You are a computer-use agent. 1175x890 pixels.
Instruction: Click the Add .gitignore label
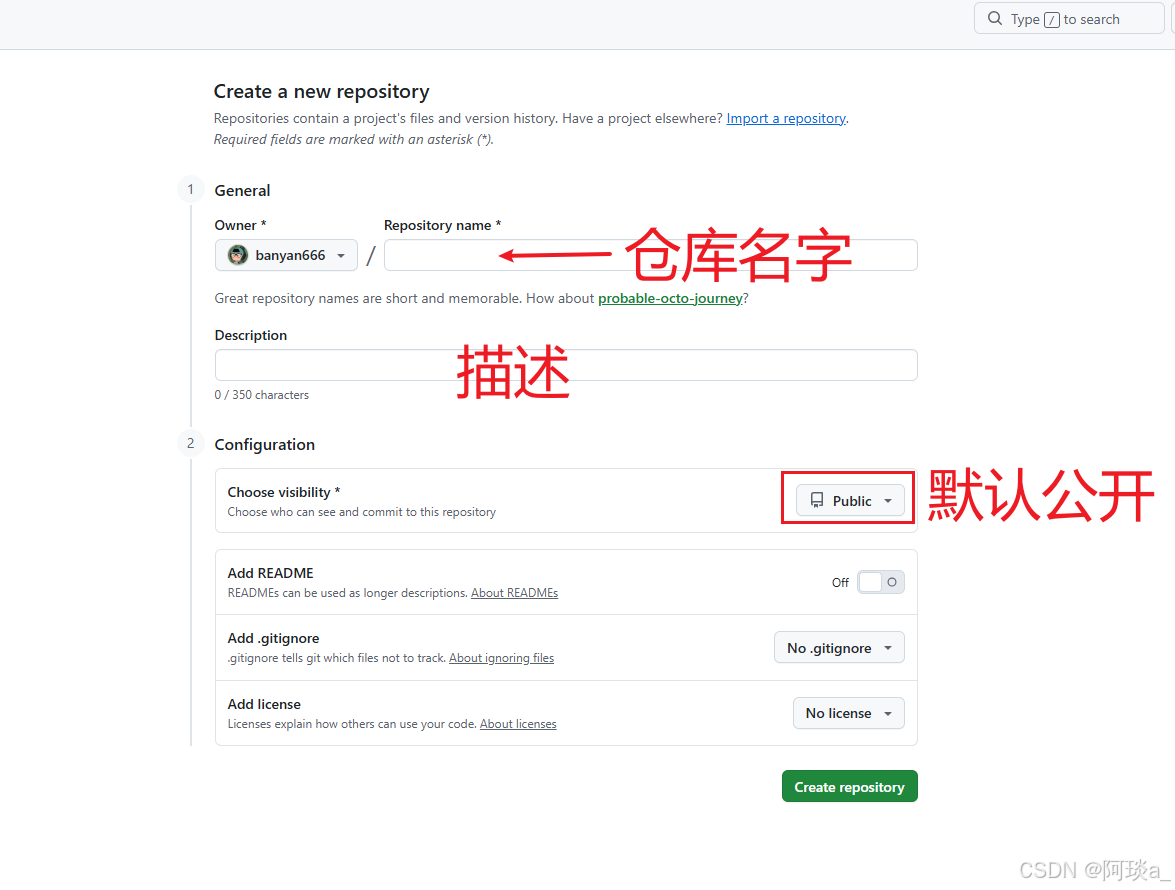click(274, 638)
